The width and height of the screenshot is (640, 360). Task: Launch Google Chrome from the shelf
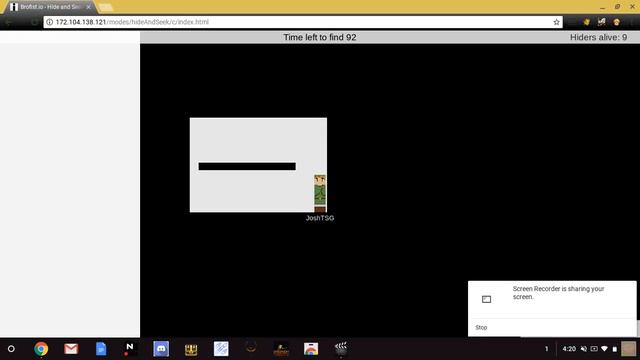click(x=41, y=349)
